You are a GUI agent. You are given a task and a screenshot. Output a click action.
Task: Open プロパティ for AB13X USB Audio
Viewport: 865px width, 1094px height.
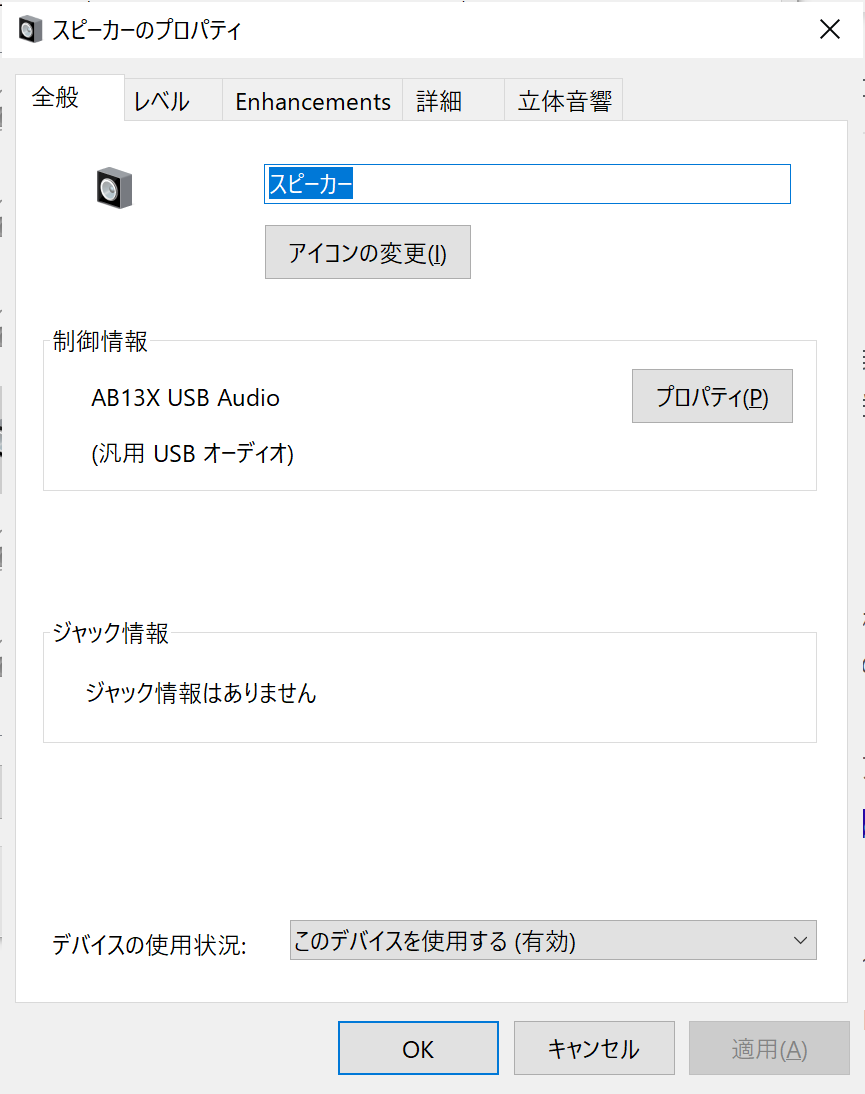coord(711,396)
